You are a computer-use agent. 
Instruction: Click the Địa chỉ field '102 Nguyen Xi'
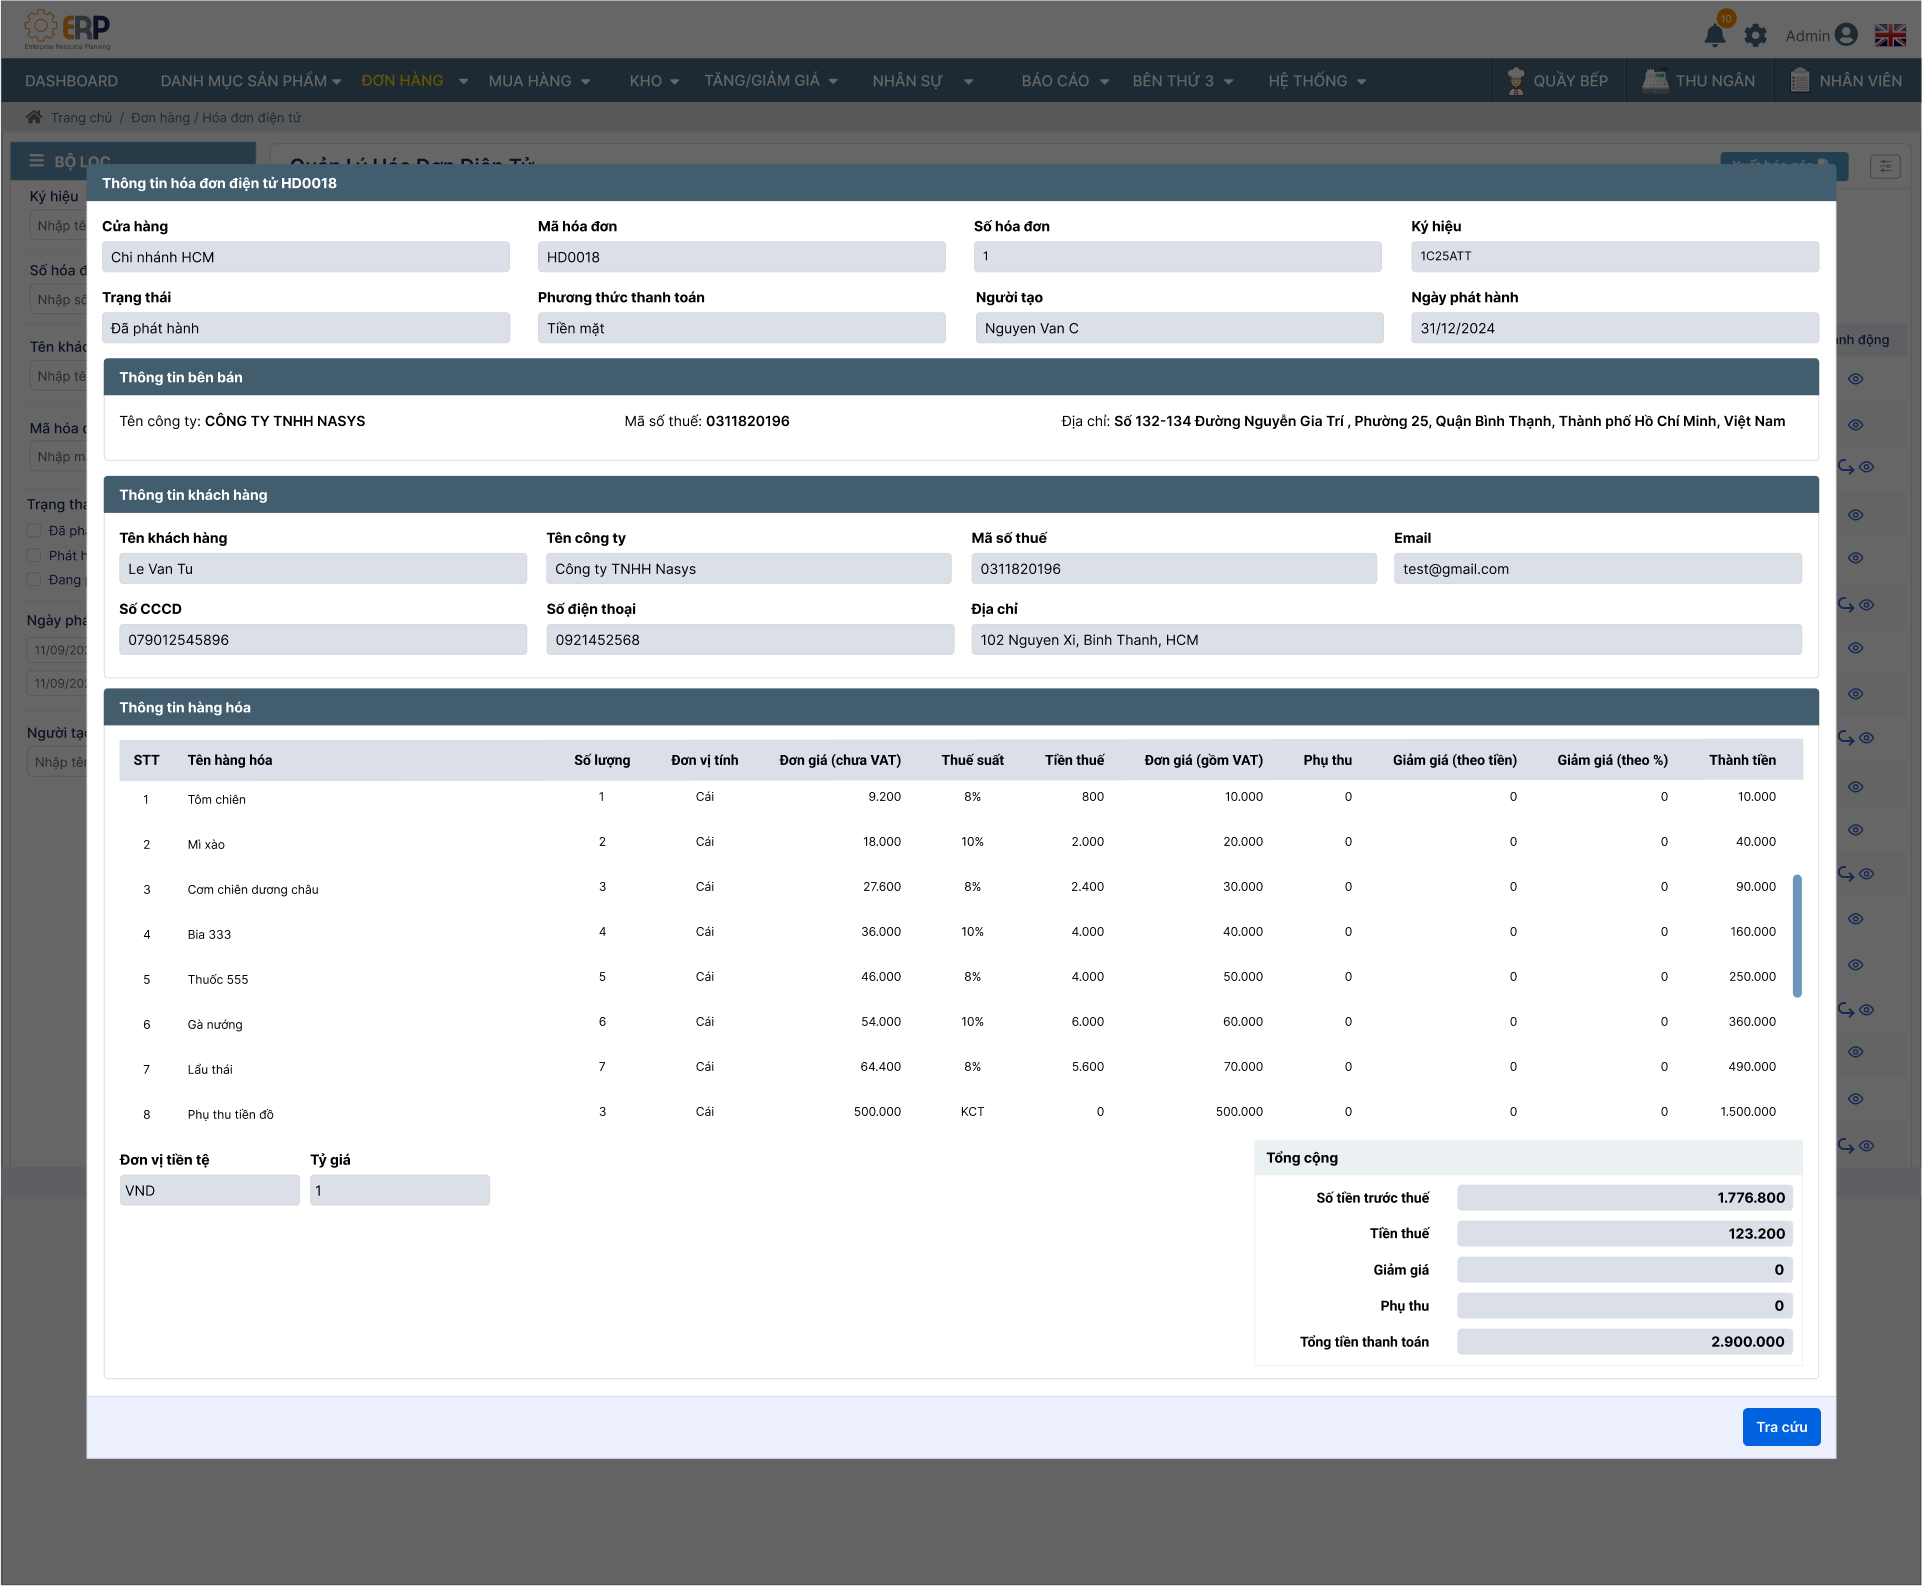click(1386, 640)
